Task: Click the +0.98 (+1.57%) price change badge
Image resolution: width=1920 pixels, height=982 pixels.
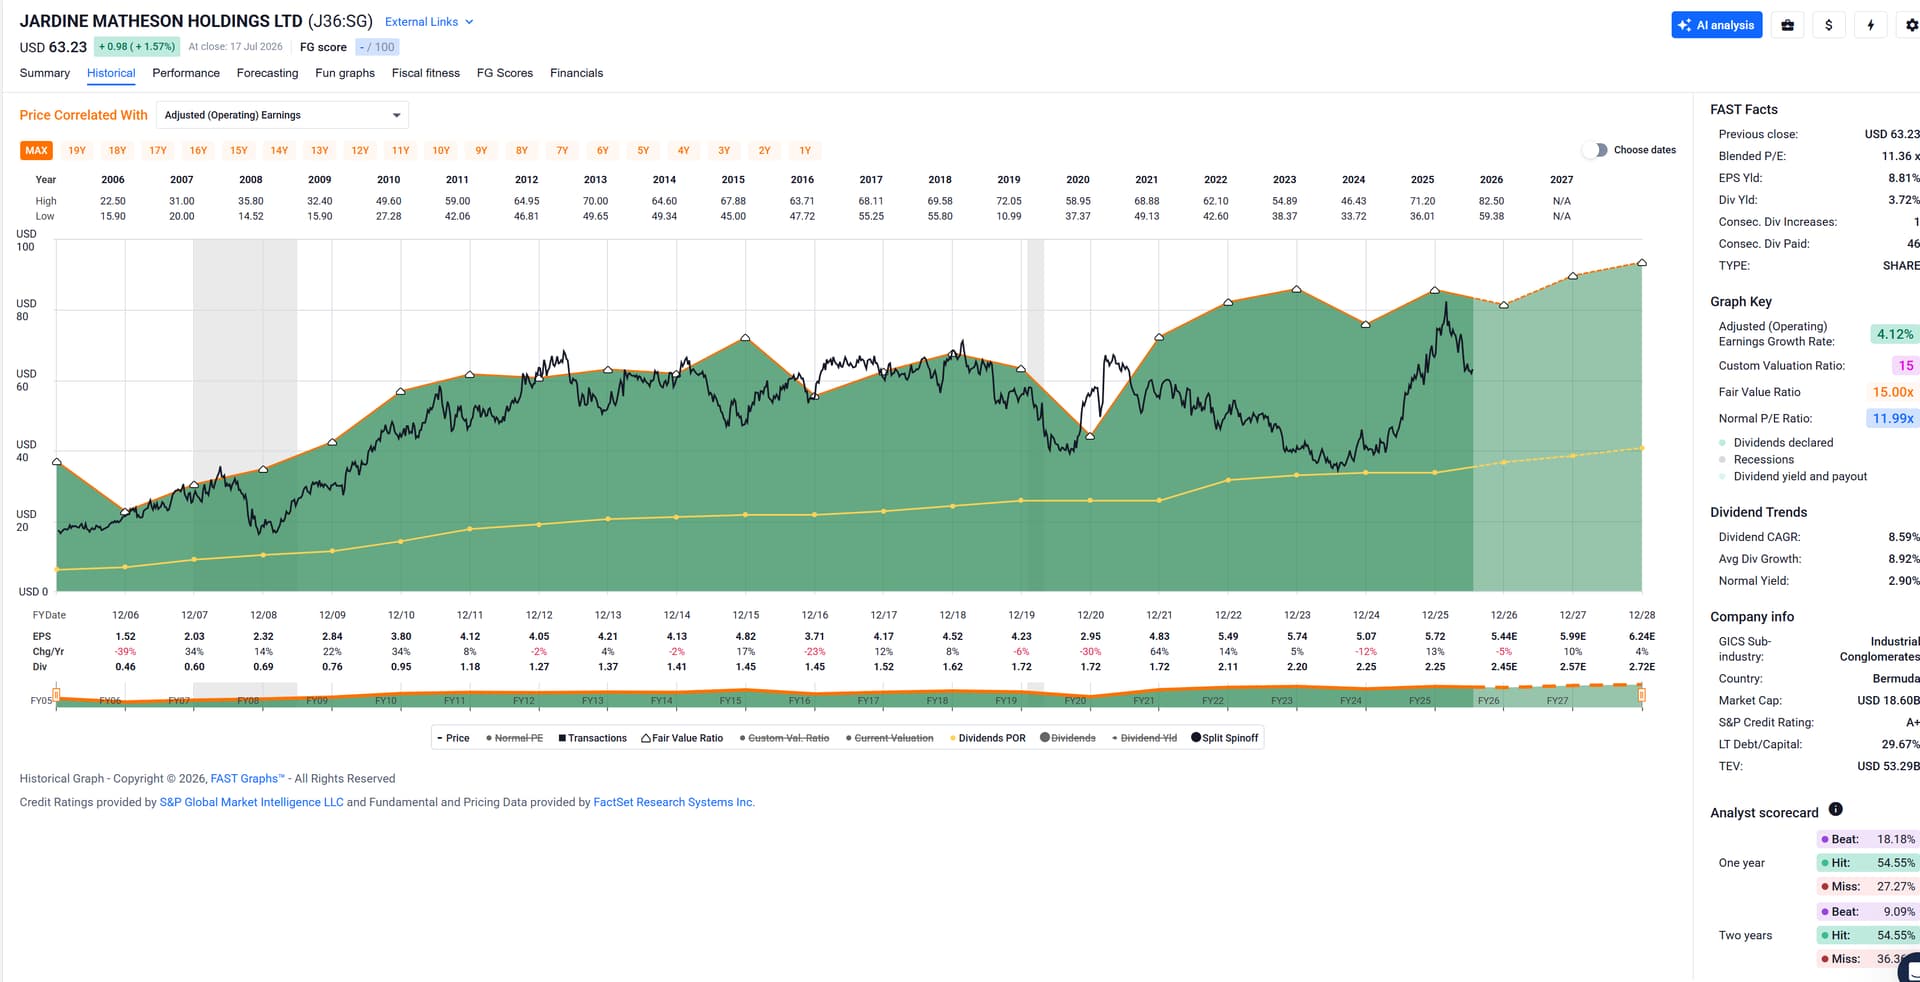Action: pyautogui.click(x=137, y=47)
